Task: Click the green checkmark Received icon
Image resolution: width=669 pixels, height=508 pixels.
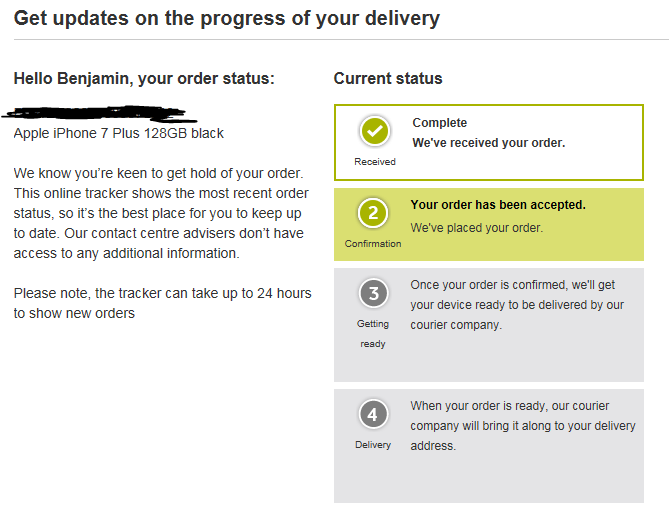Action: click(374, 132)
